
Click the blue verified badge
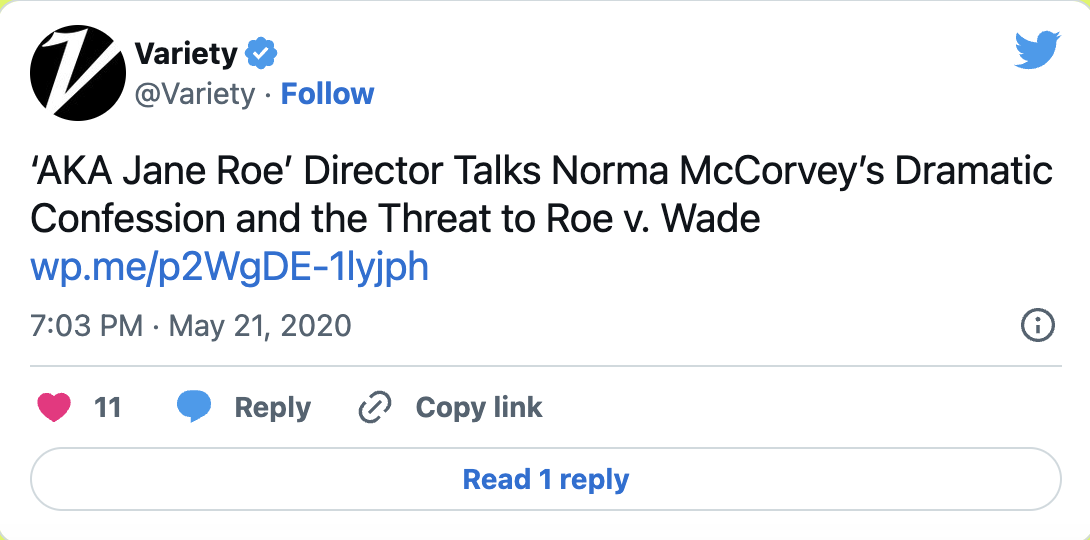pyautogui.click(x=262, y=53)
